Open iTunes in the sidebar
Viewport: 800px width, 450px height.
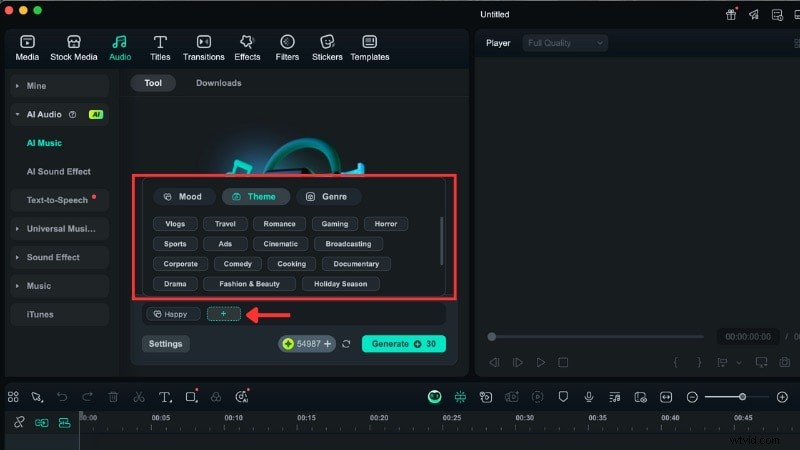click(x=60, y=314)
